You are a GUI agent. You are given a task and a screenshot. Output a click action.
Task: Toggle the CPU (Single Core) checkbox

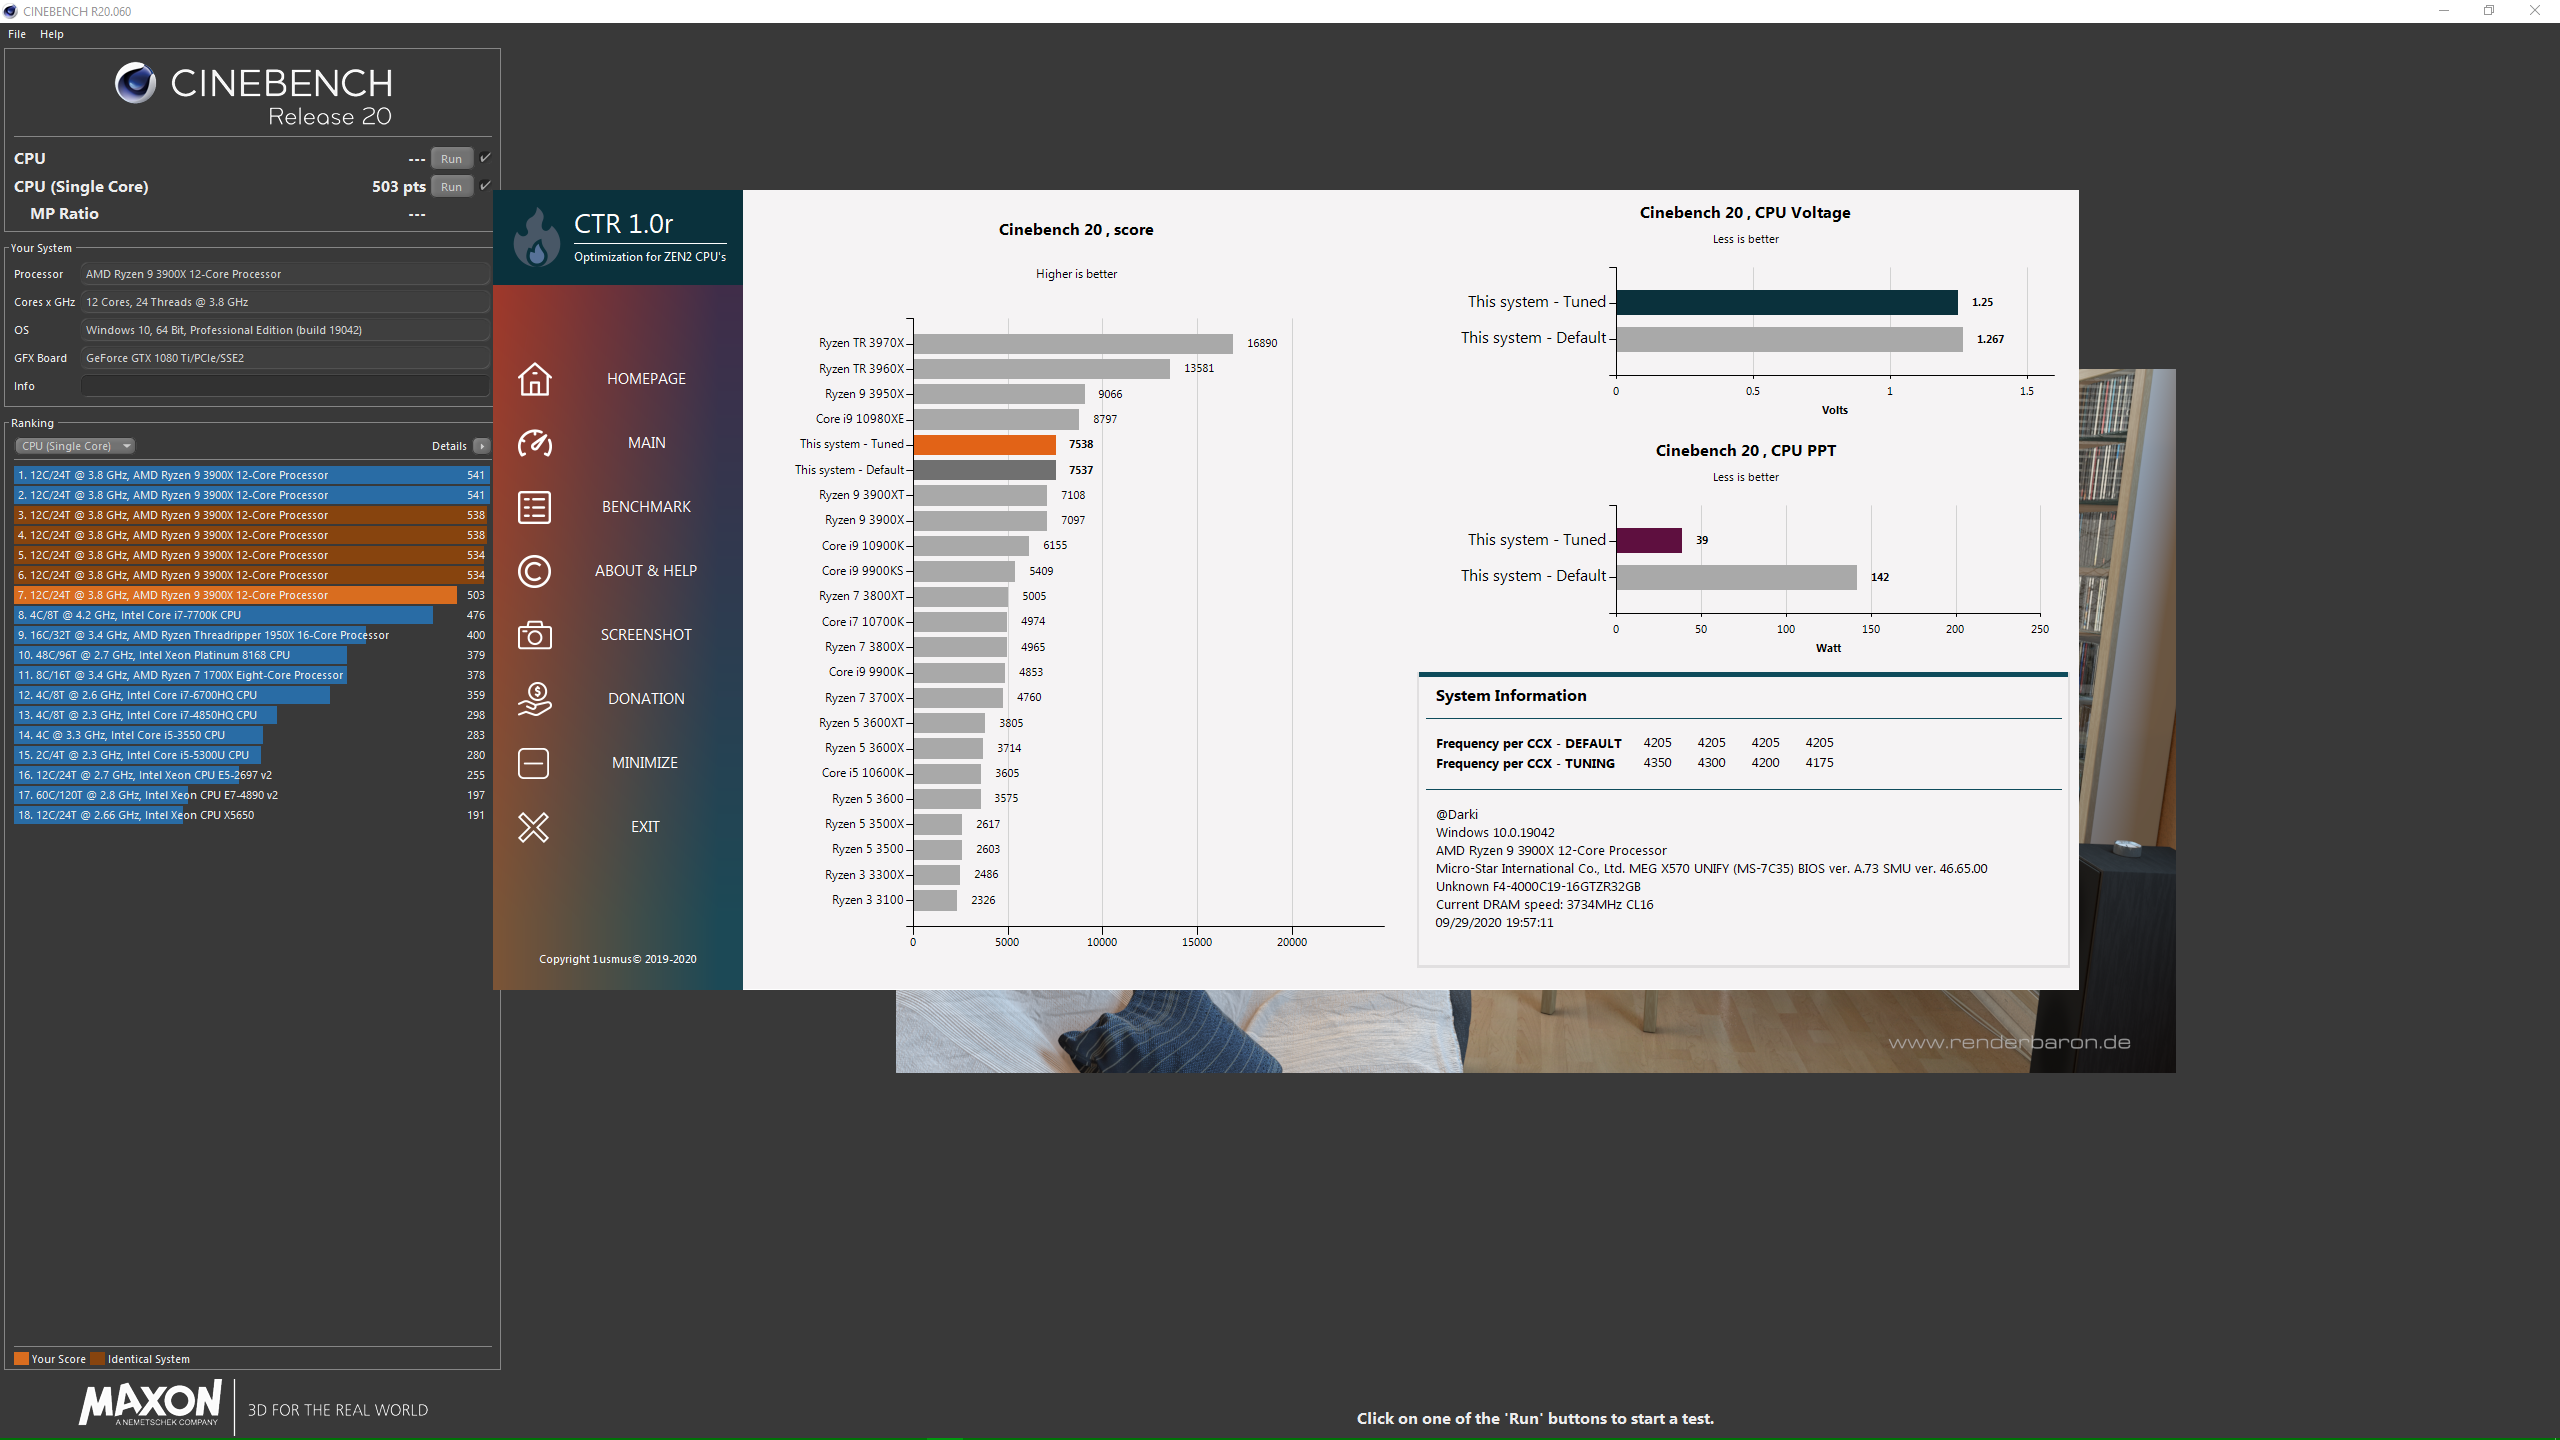tap(486, 186)
